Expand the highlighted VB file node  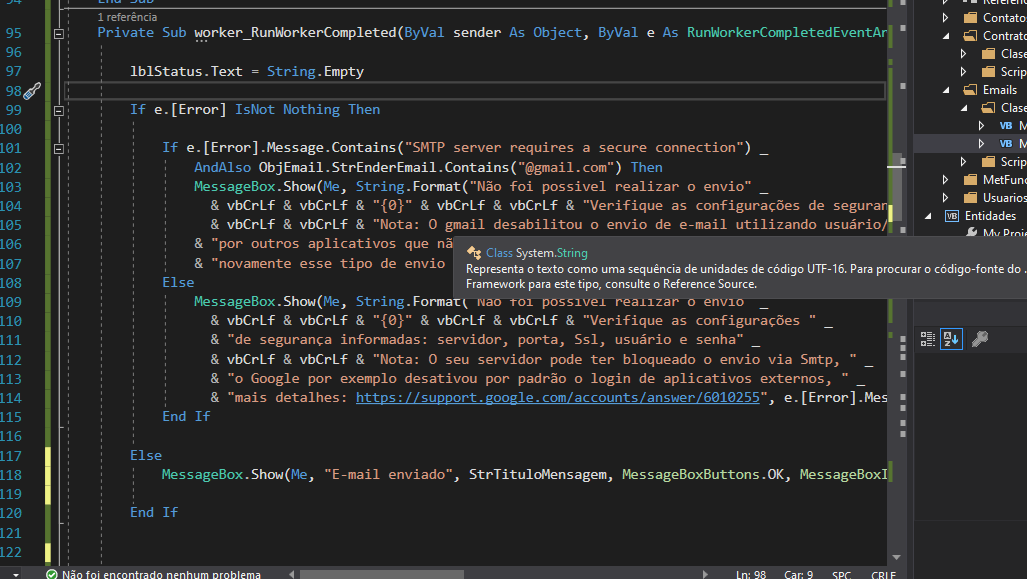pyautogui.click(x=981, y=143)
